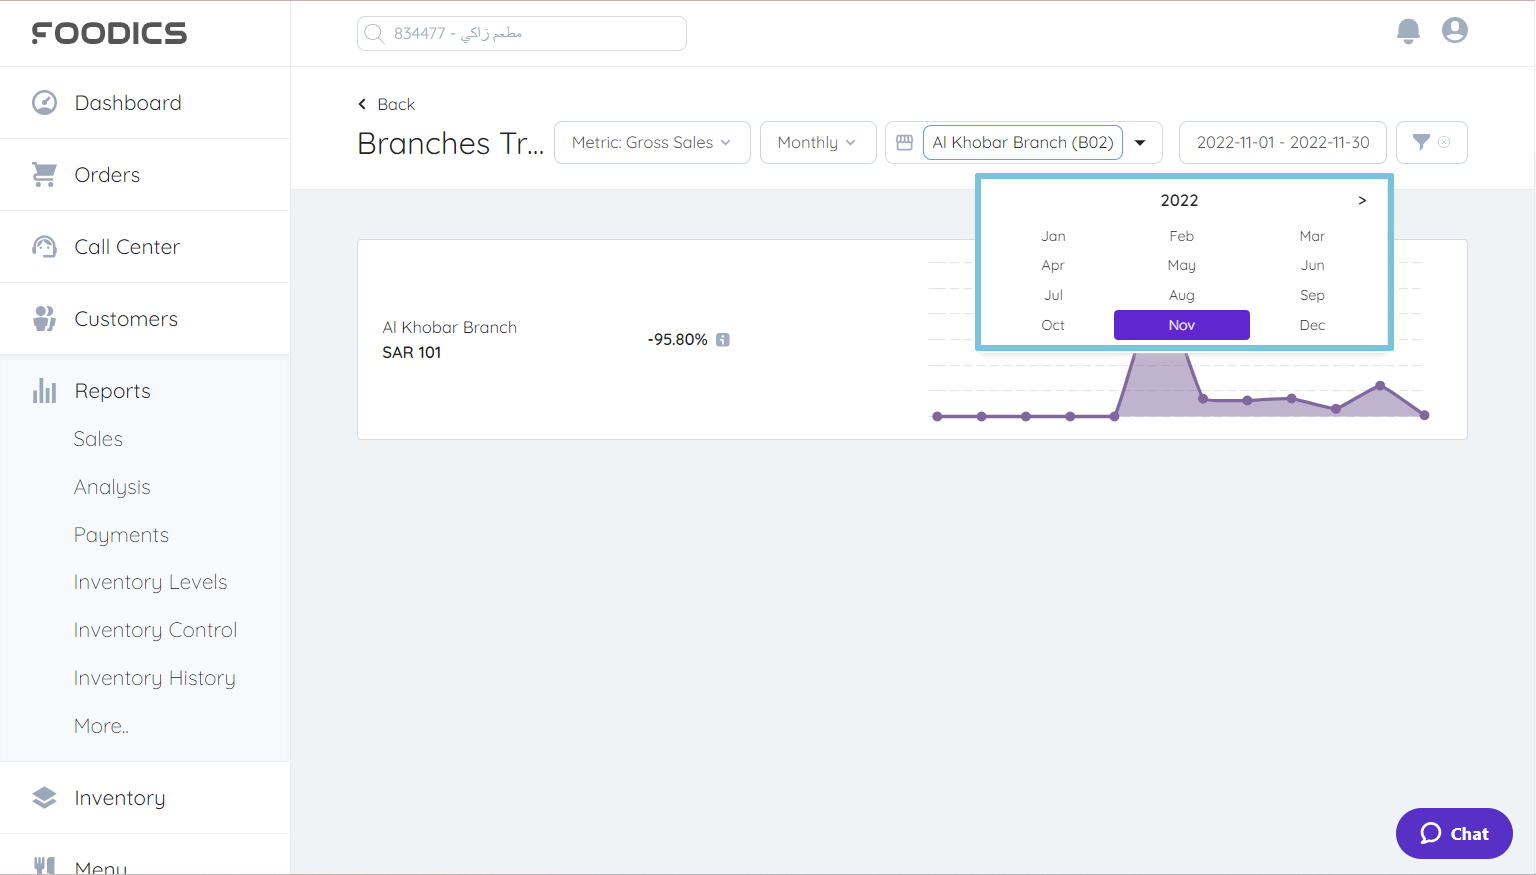1536x875 pixels.
Task: Open the Dashboard from the sidebar
Action: point(128,102)
